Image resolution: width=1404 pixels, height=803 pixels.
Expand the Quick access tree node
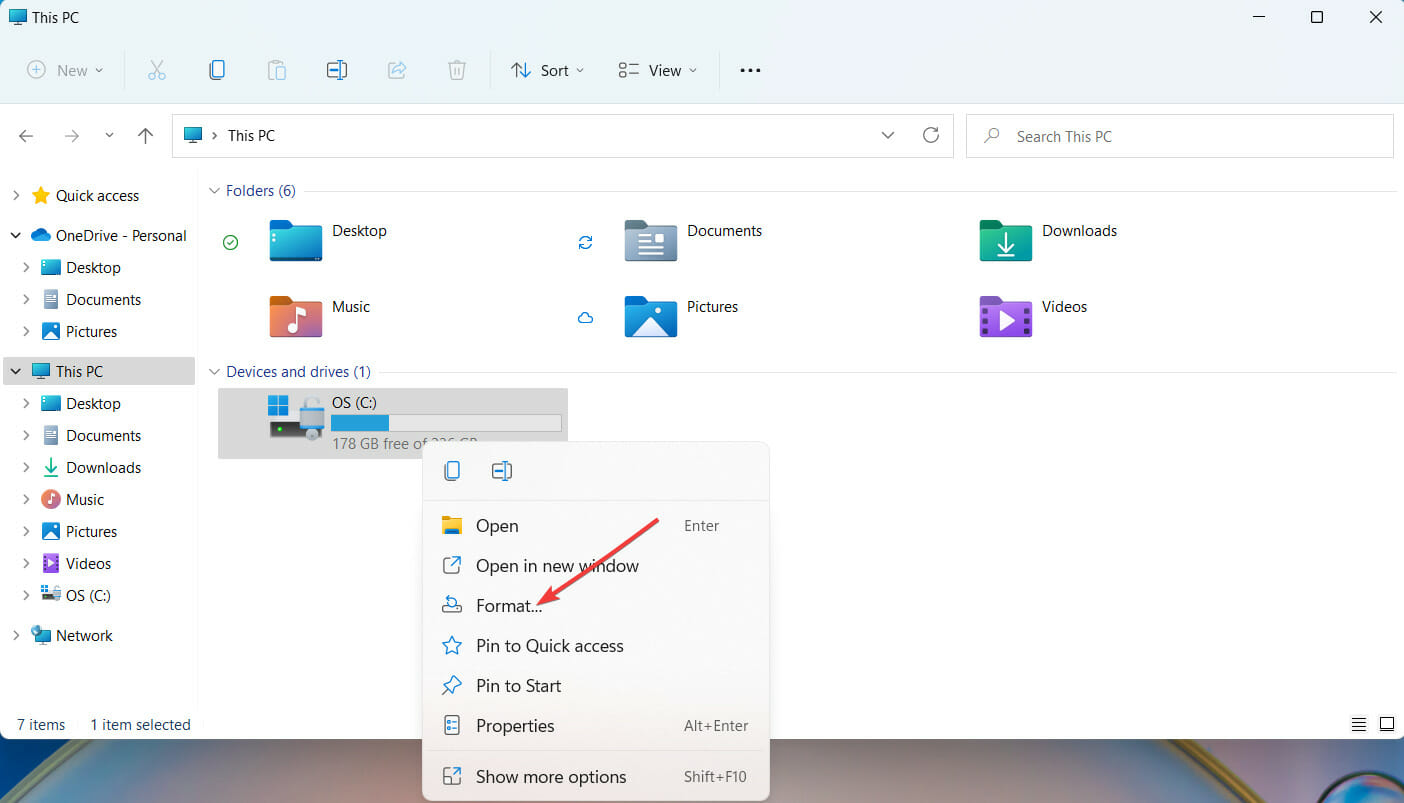16,195
